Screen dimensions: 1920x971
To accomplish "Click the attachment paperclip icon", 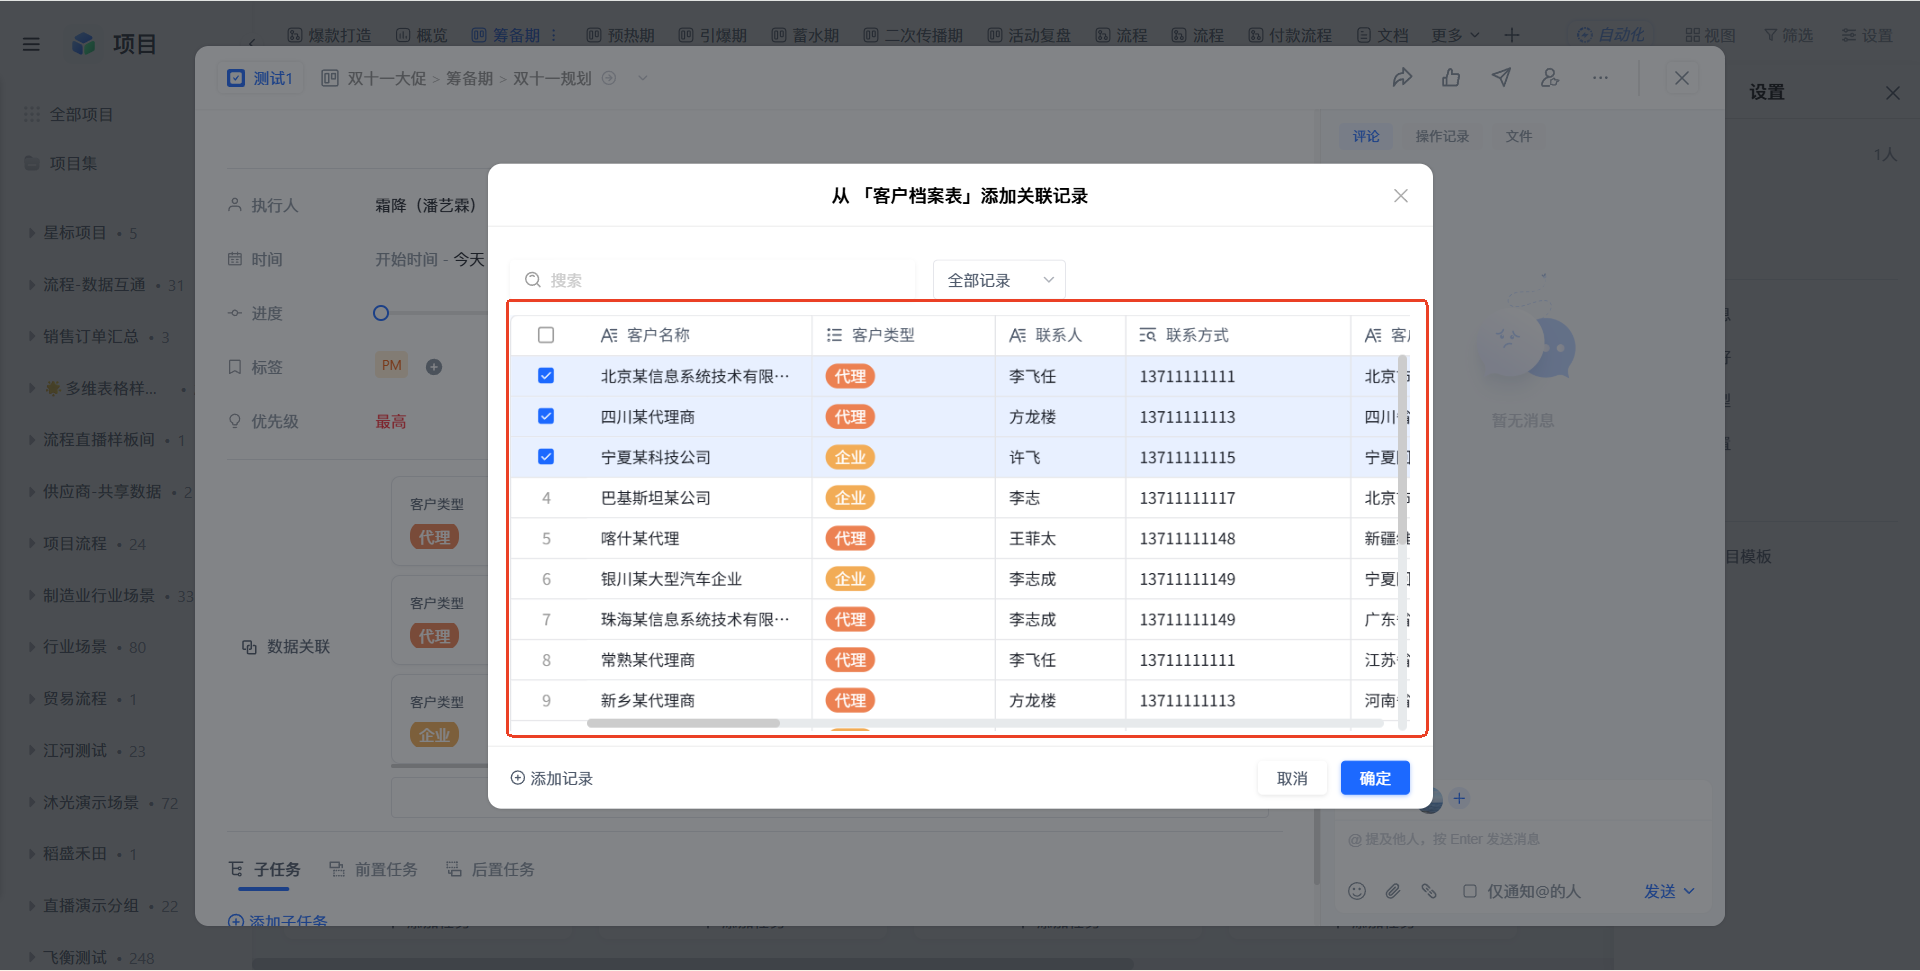I will pyautogui.click(x=1393, y=891).
